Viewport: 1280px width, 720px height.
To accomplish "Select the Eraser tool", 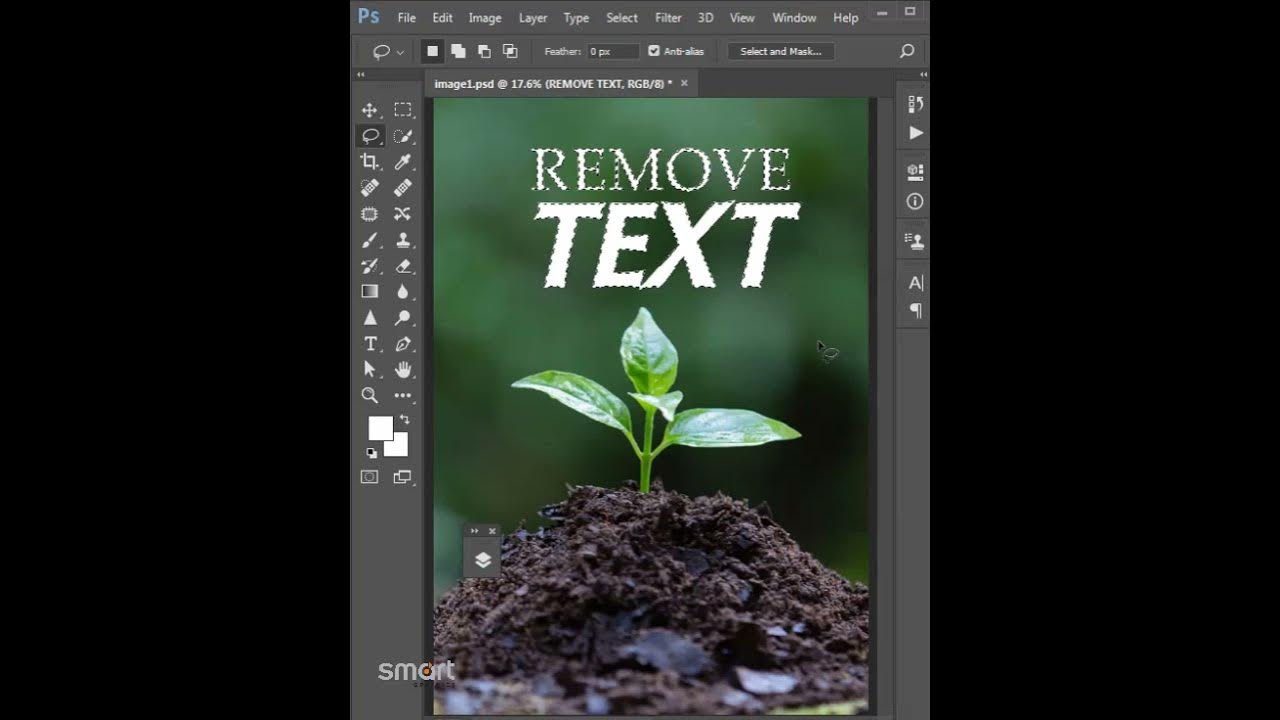I will [x=403, y=266].
